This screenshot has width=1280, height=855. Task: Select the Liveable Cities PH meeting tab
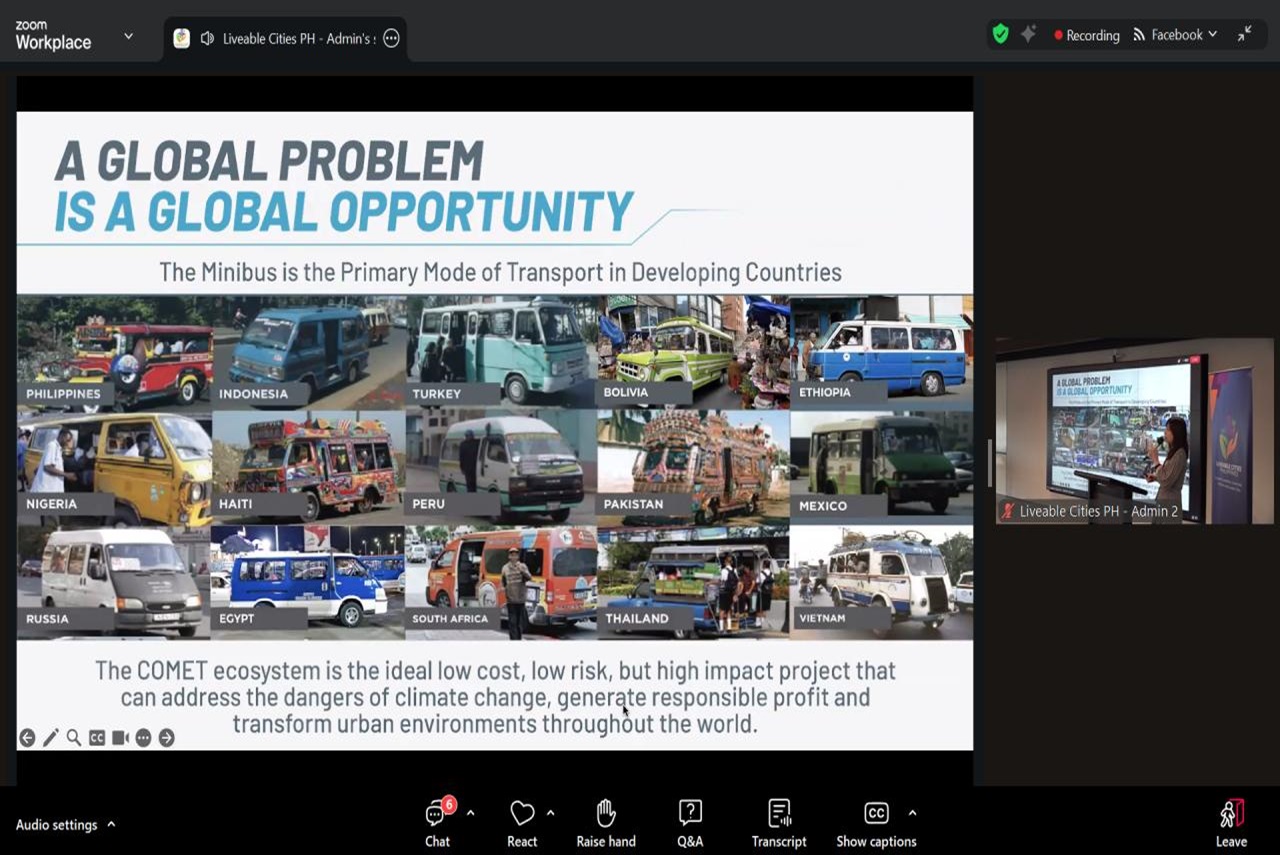click(285, 38)
